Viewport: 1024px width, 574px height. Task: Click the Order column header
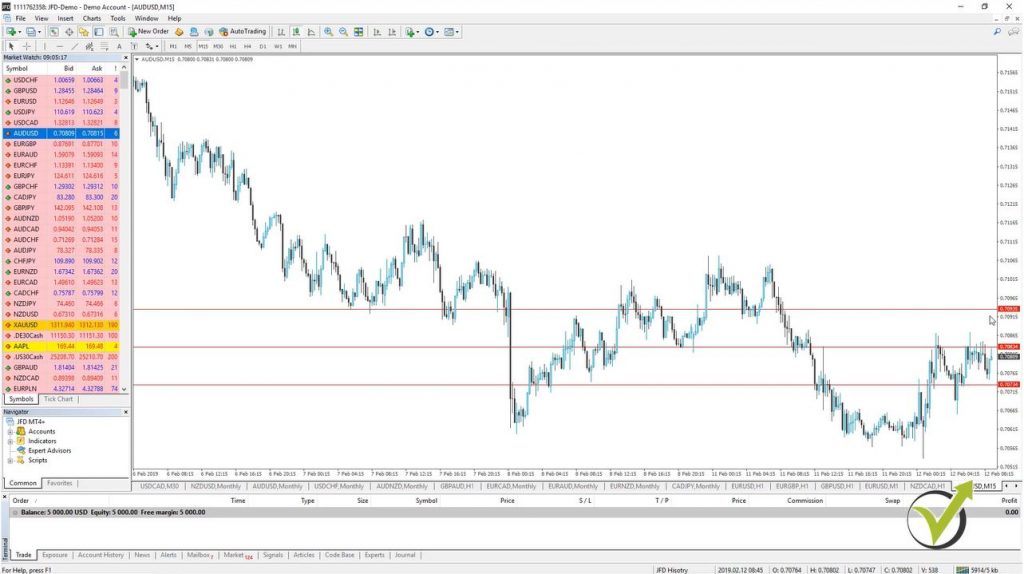pyautogui.click(x=21, y=500)
